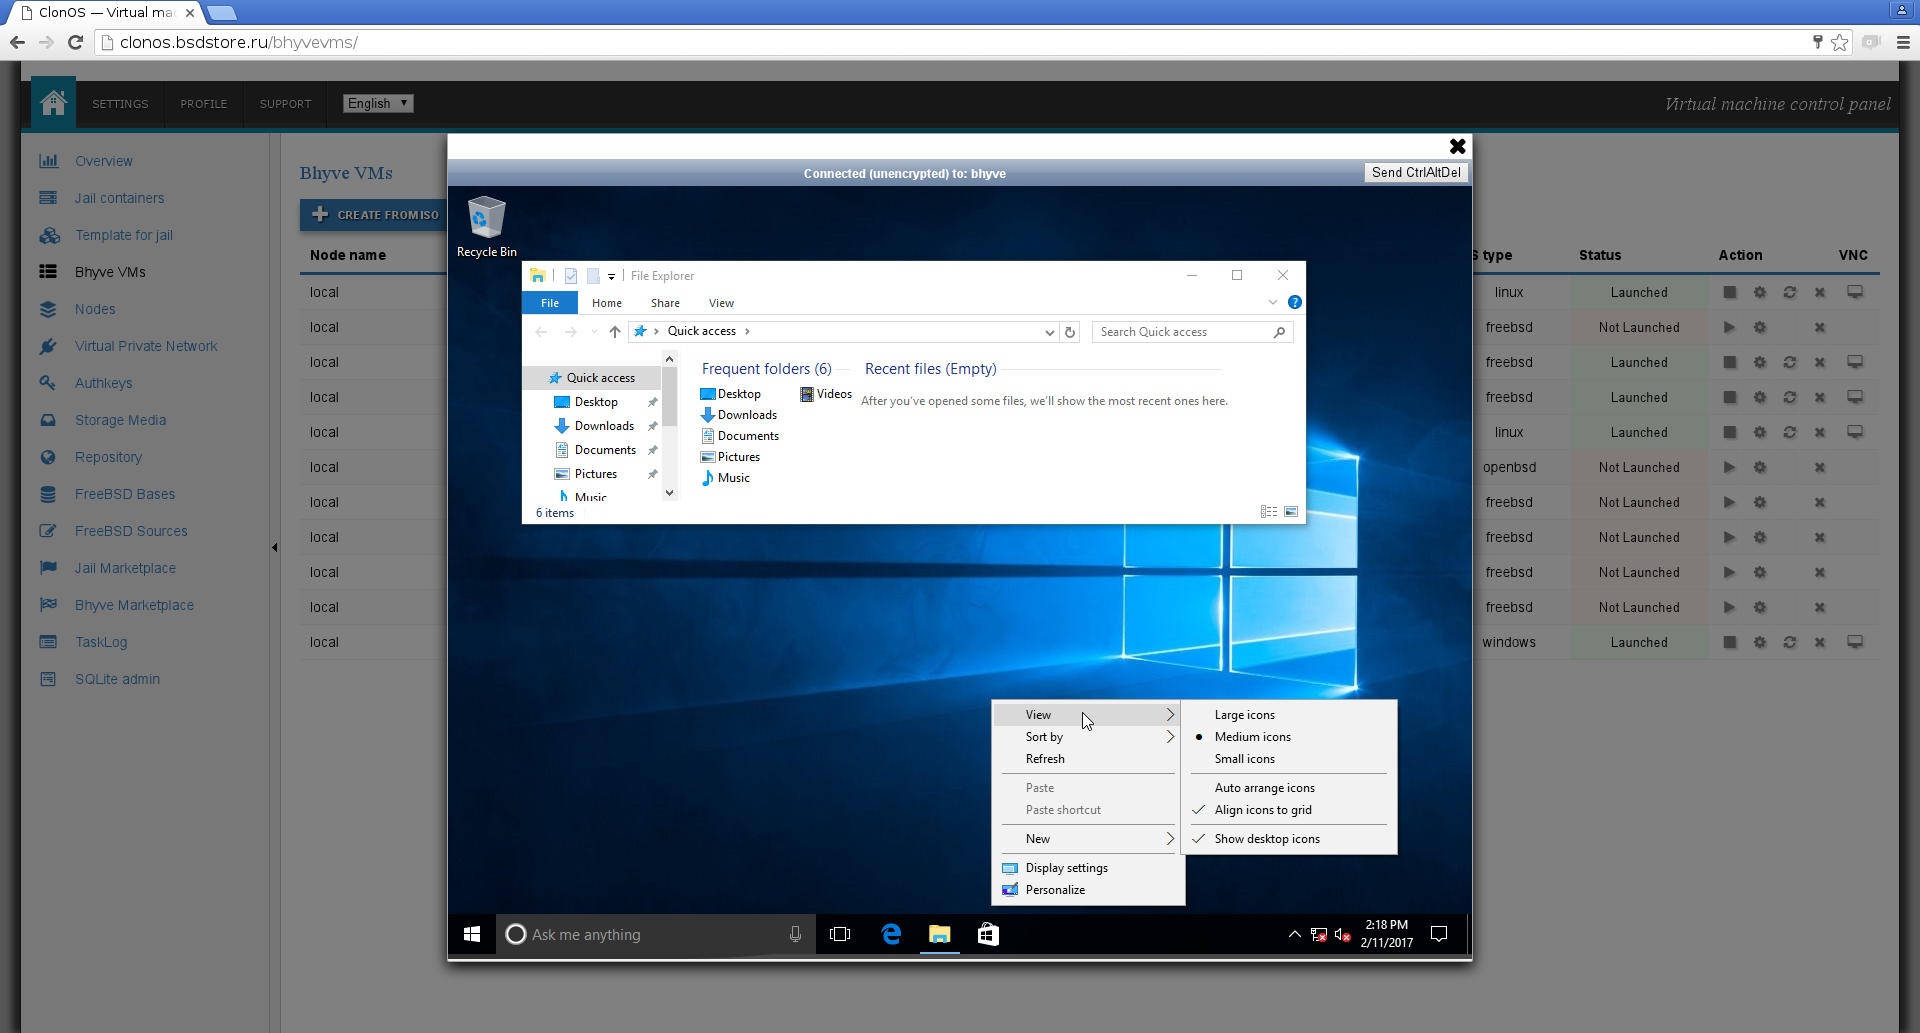The image size is (1920, 1033).
Task: Click the File Explorer back arrow
Action: click(x=541, y=332)
